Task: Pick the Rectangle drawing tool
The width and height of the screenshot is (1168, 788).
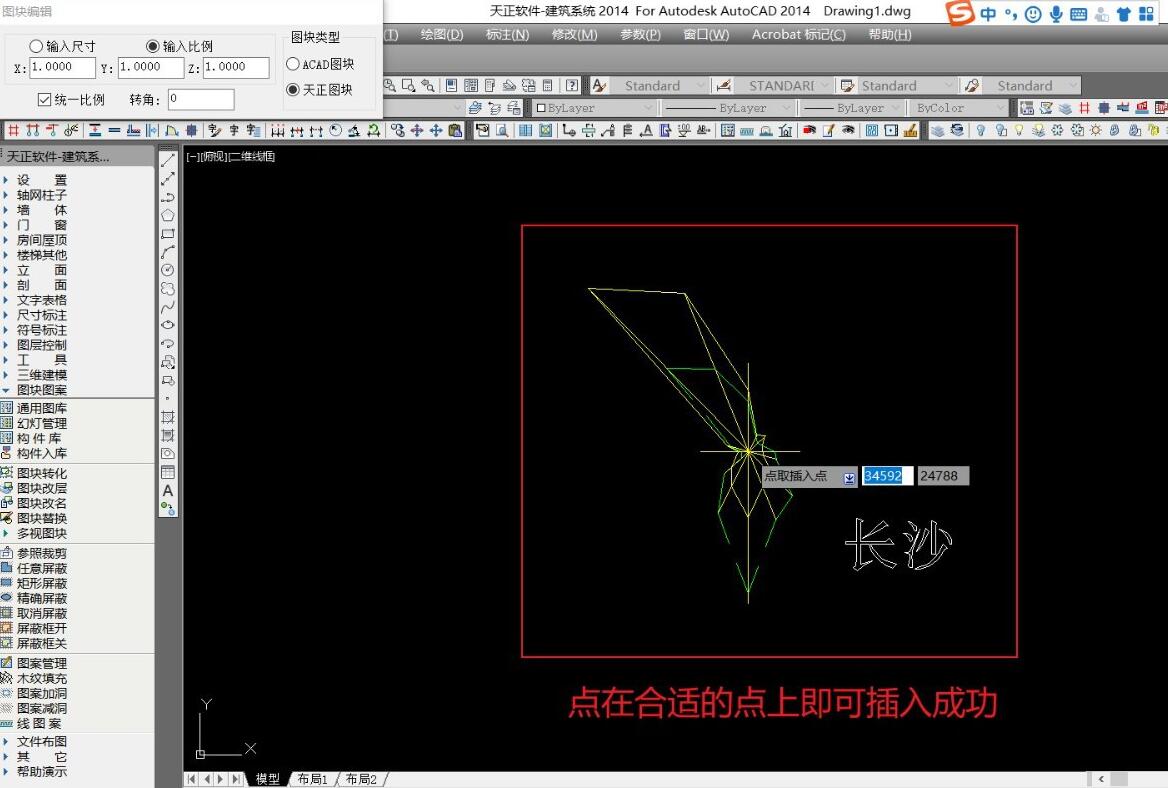Action: tap(168, 233)
